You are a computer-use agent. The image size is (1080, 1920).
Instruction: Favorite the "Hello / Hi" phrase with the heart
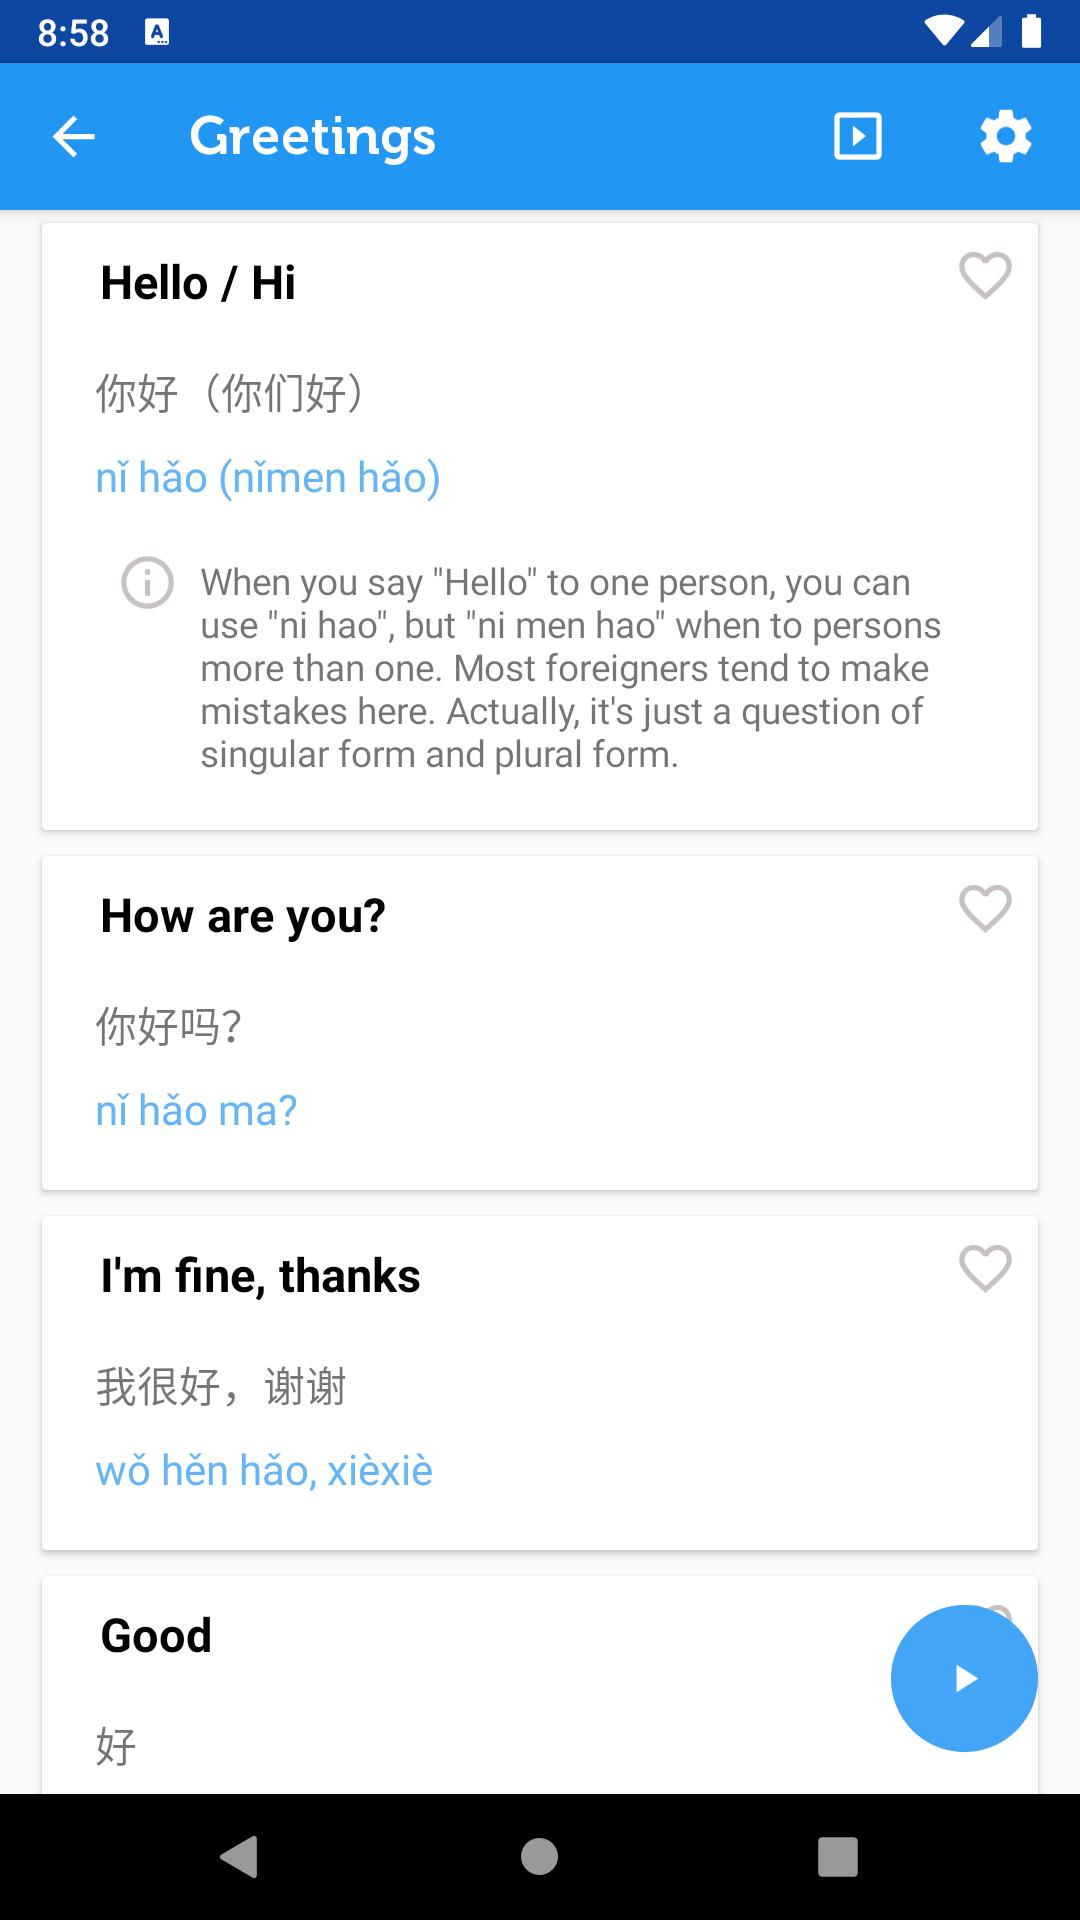[x=985, y=275]
